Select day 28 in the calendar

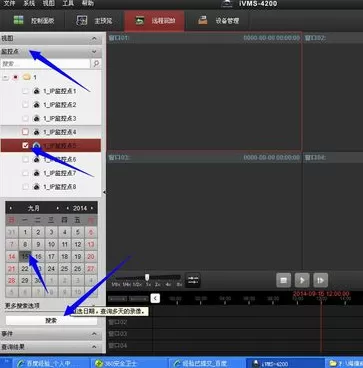tap(12, 281)
